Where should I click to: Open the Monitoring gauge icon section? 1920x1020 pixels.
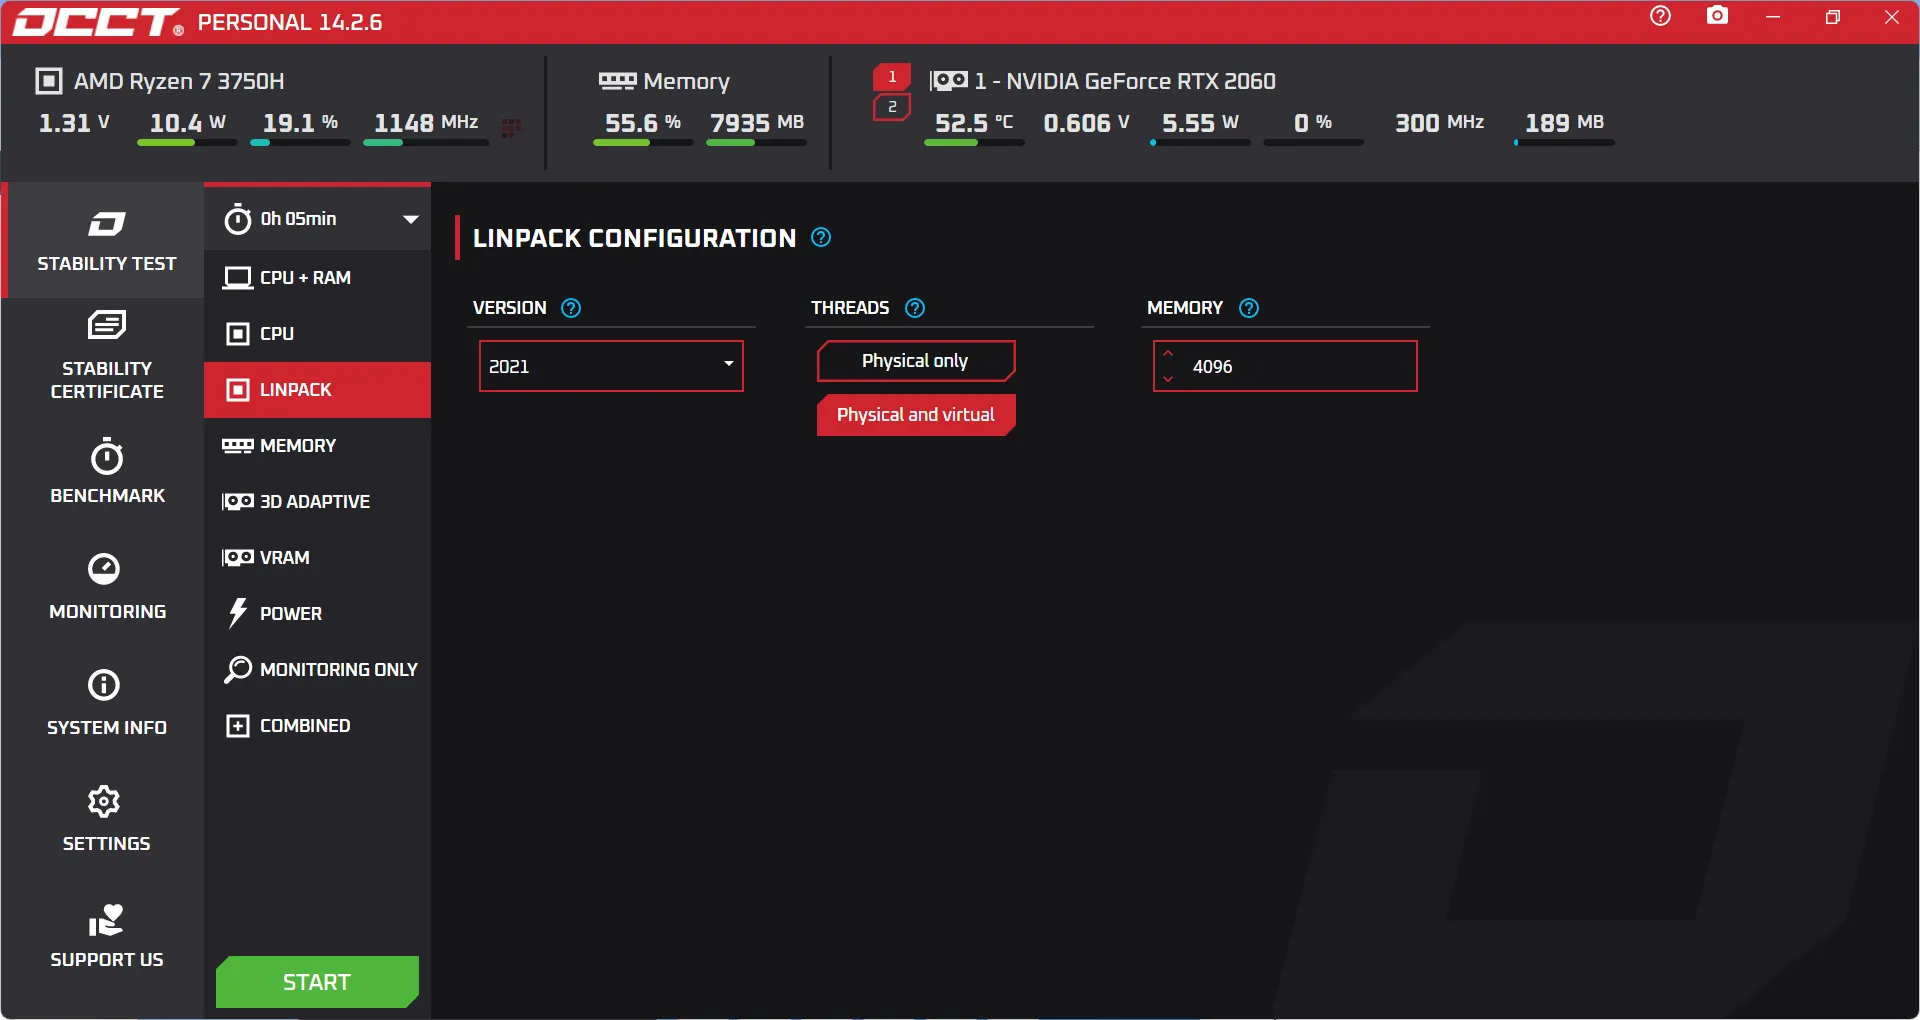point(106,585)
